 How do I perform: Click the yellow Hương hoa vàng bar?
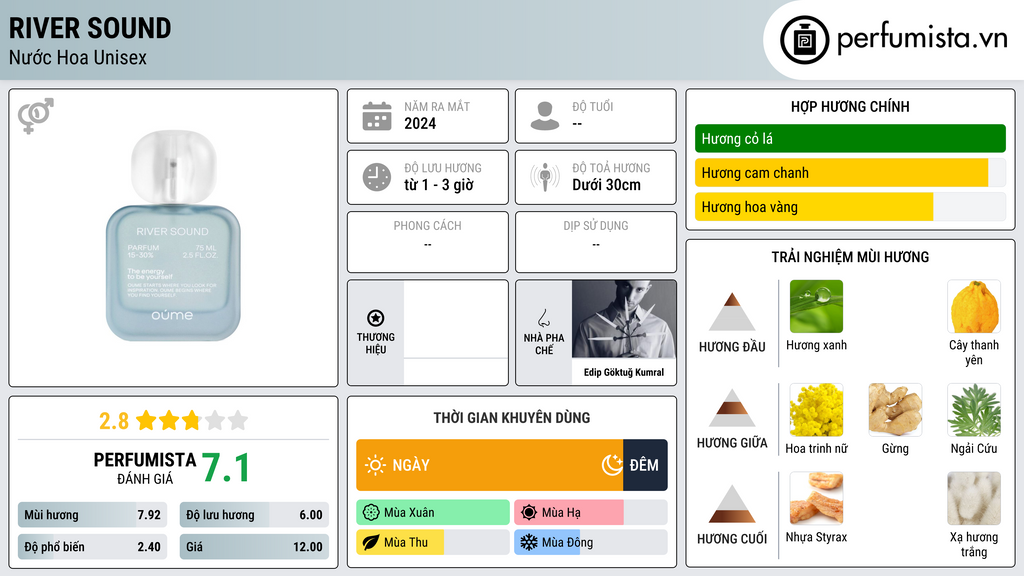pyautogui.click(x=814, y=207)
